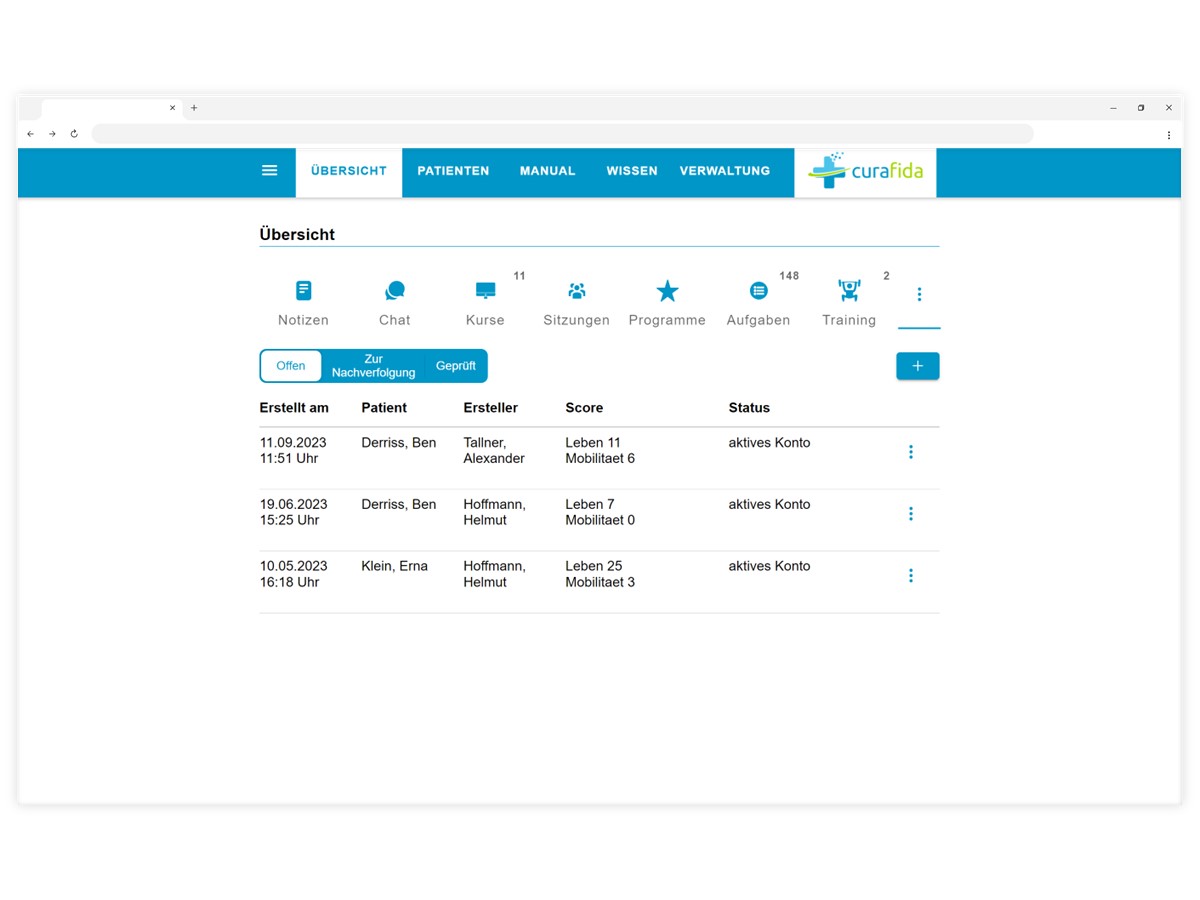The image size is (1200, 900).
Task: Click patient Derriss, Ben in 11.09.2023 row
Action: pos(399,443)
